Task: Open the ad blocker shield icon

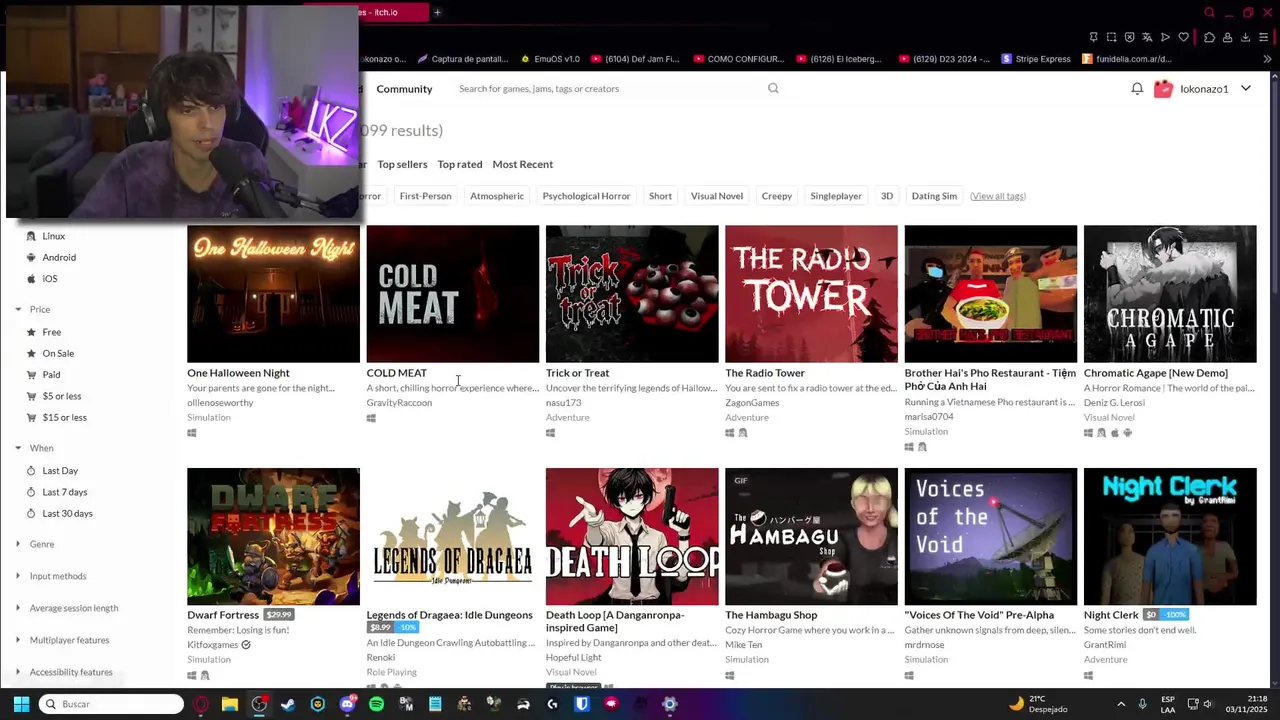Action: point(1129,37)
